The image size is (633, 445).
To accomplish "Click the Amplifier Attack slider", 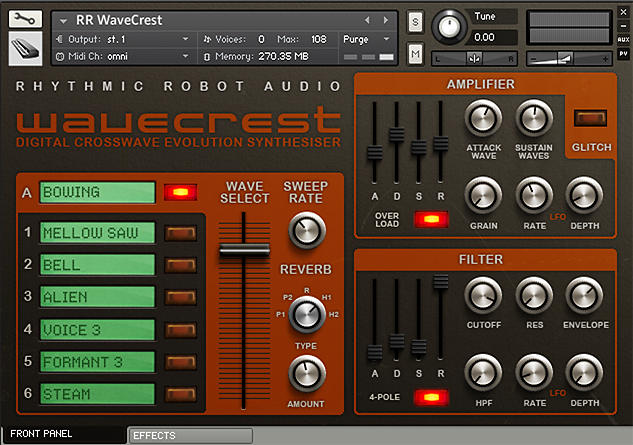I will pos(375,153).
